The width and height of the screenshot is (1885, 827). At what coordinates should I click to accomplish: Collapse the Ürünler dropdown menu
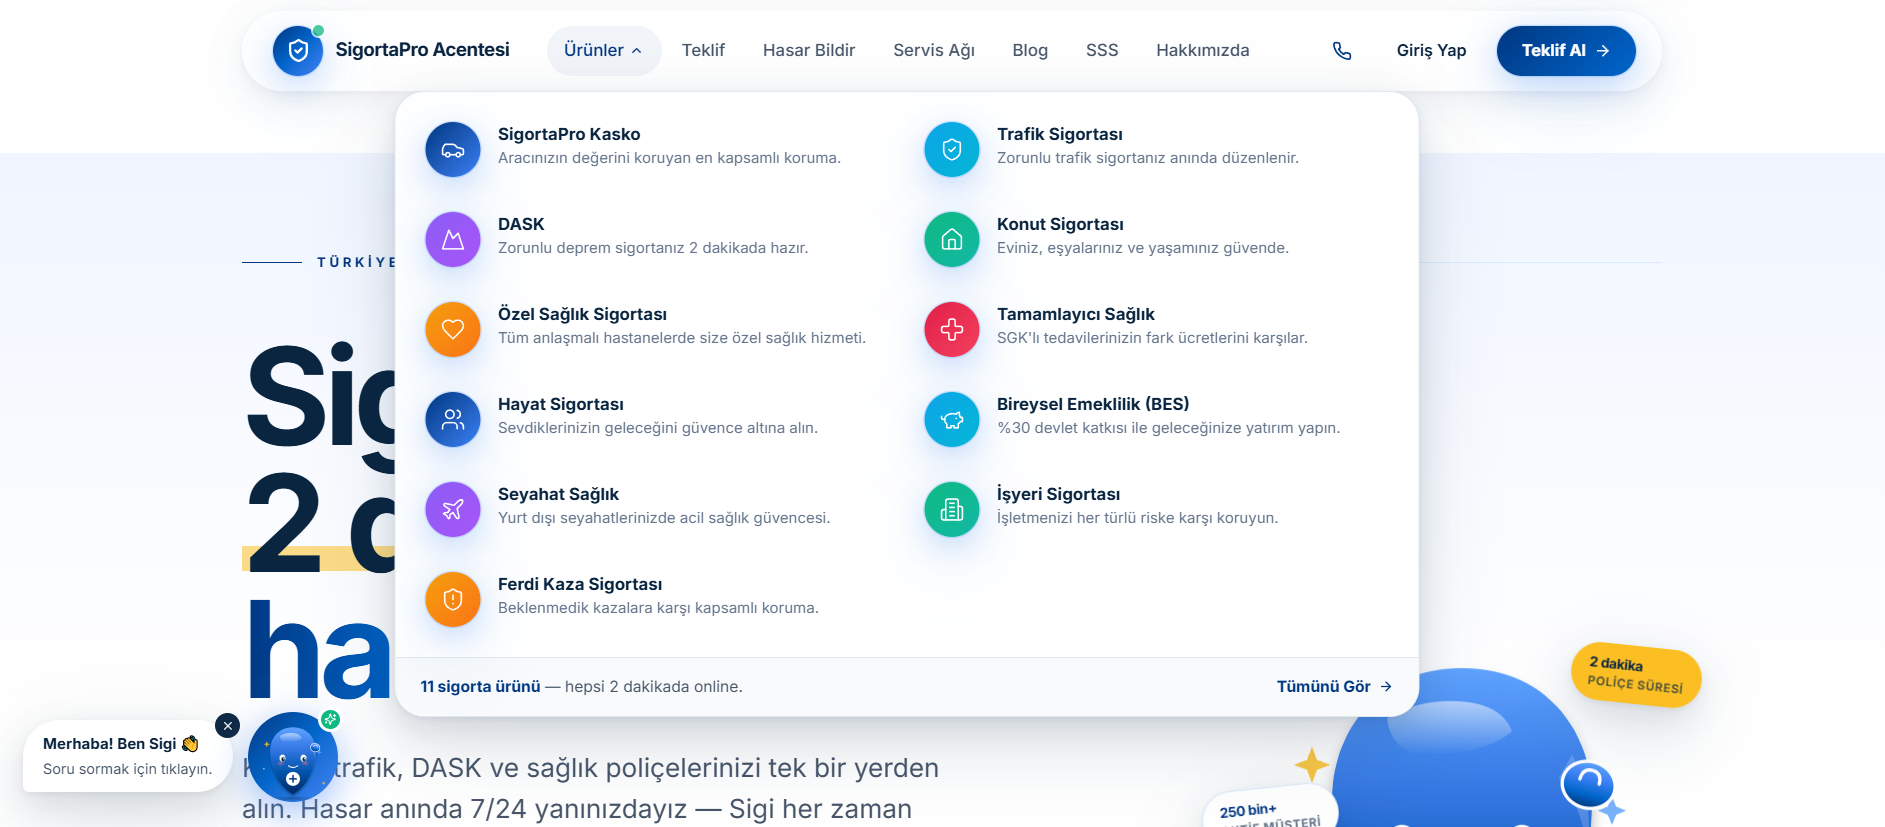click(x=603, y=51)
